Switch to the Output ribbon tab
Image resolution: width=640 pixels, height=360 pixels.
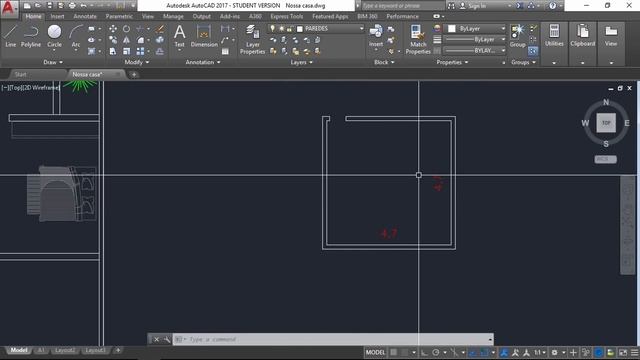coord(202,16)
